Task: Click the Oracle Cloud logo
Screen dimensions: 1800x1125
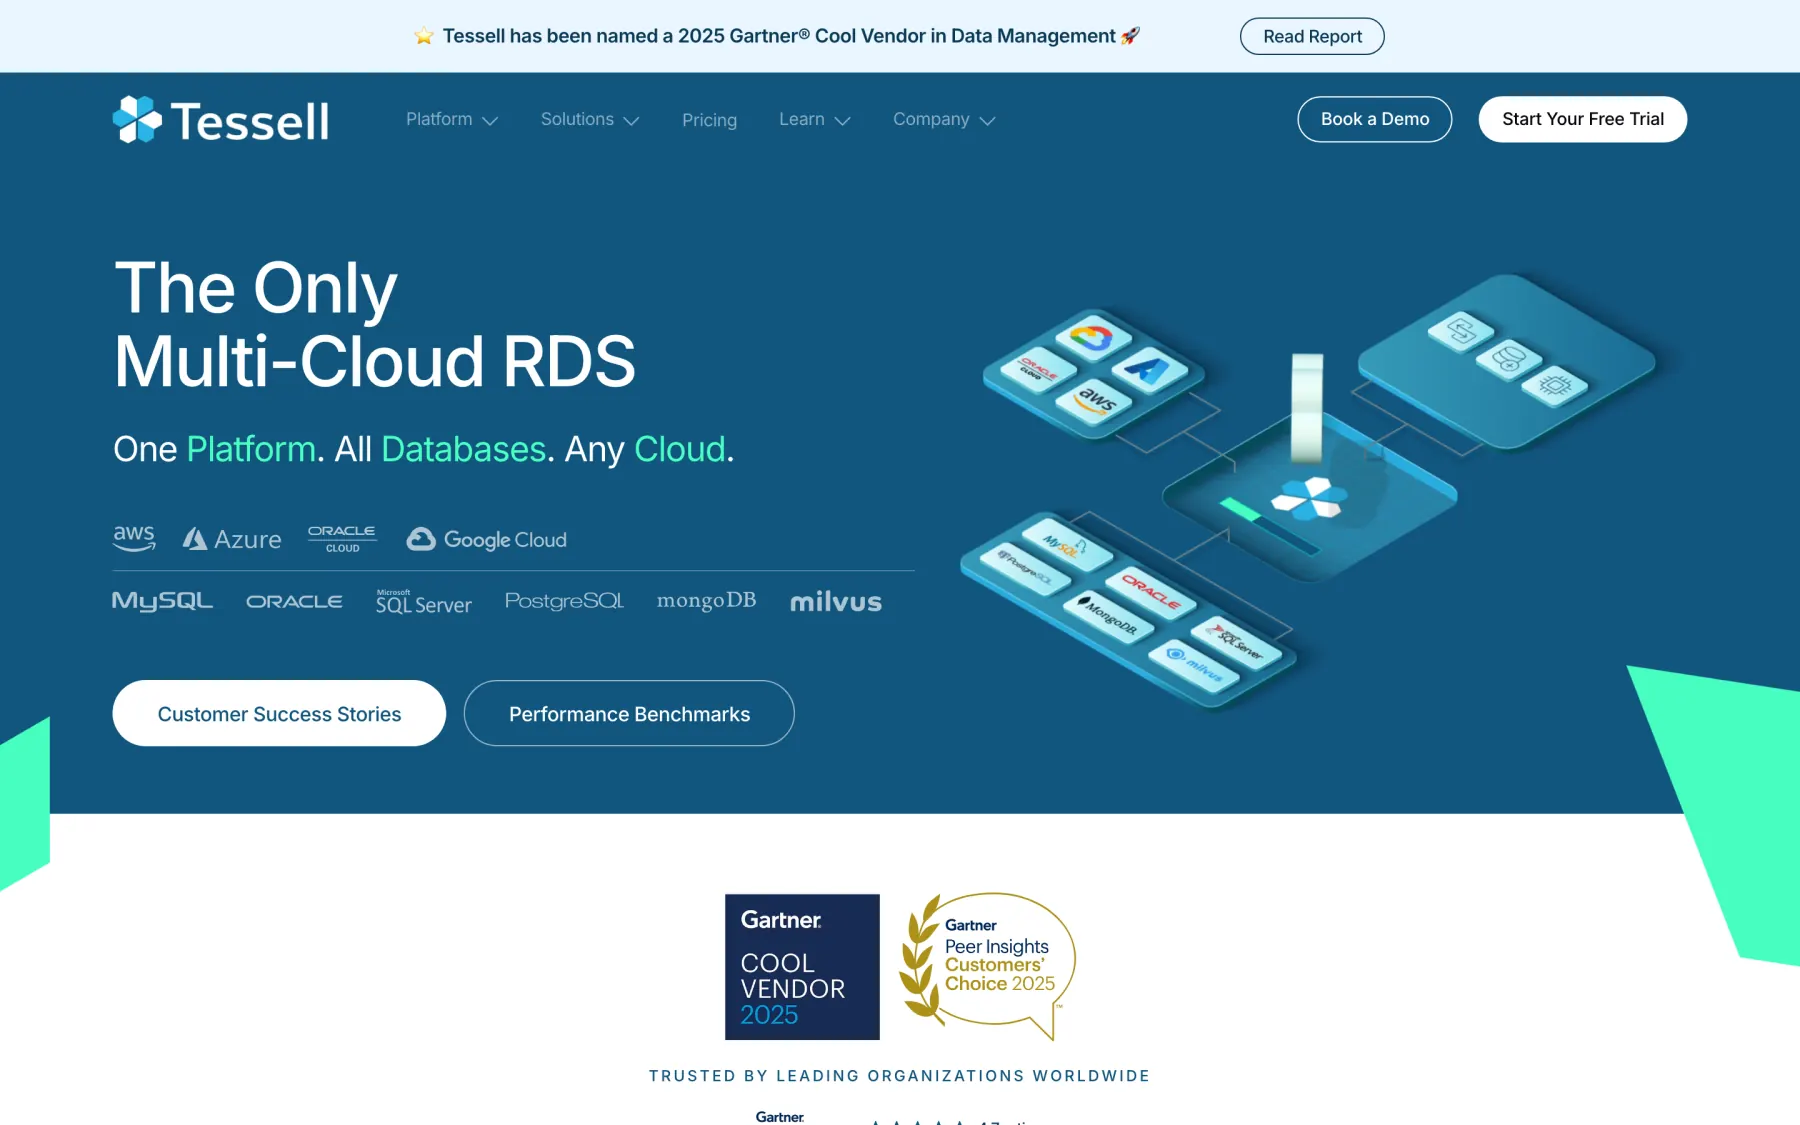Action: 342,539
